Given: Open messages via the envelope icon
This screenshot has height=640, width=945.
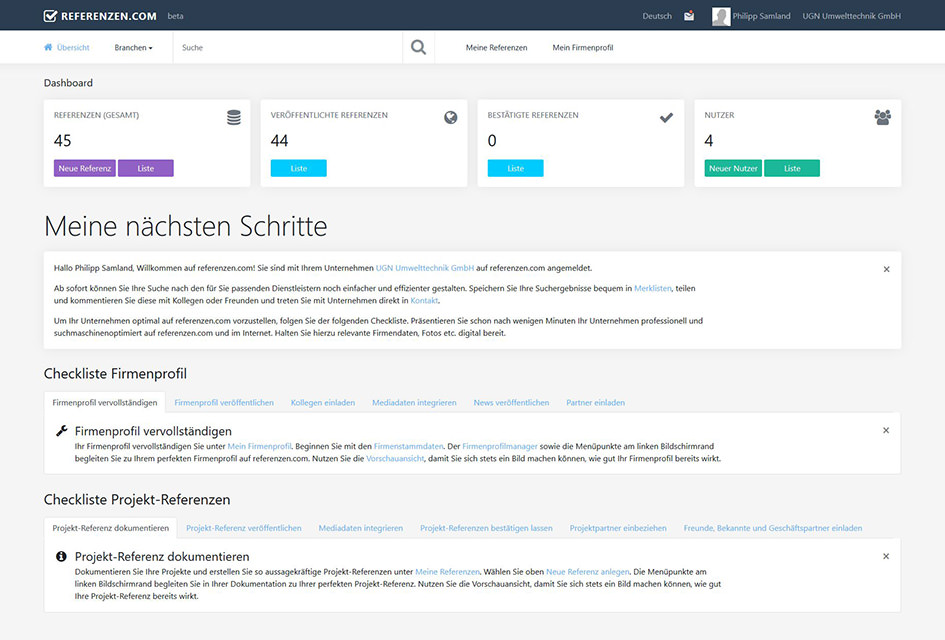Looking at the screenshot, I should (x=690, y=16).
